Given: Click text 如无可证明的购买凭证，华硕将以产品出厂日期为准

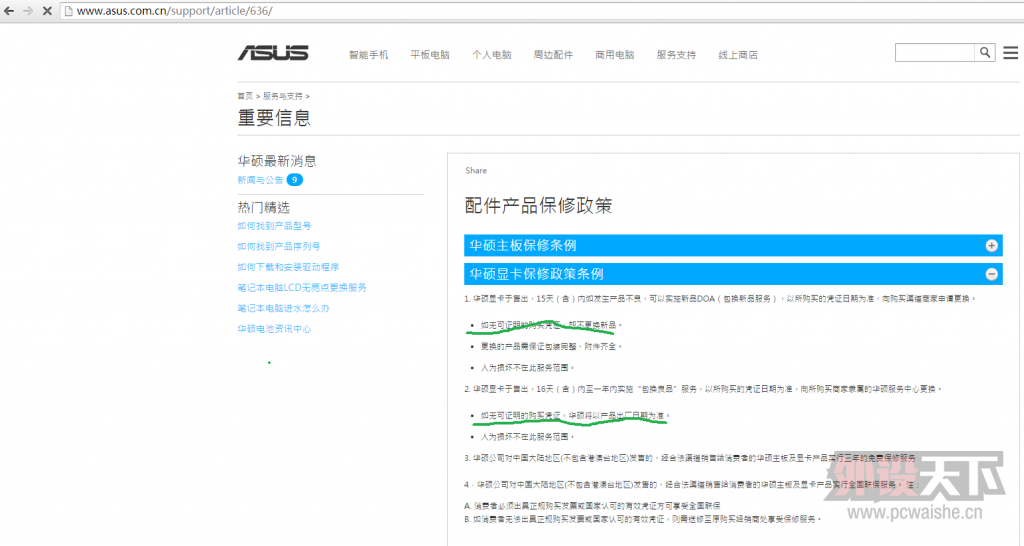Looking at the screenshot, I should coord(575,415).
